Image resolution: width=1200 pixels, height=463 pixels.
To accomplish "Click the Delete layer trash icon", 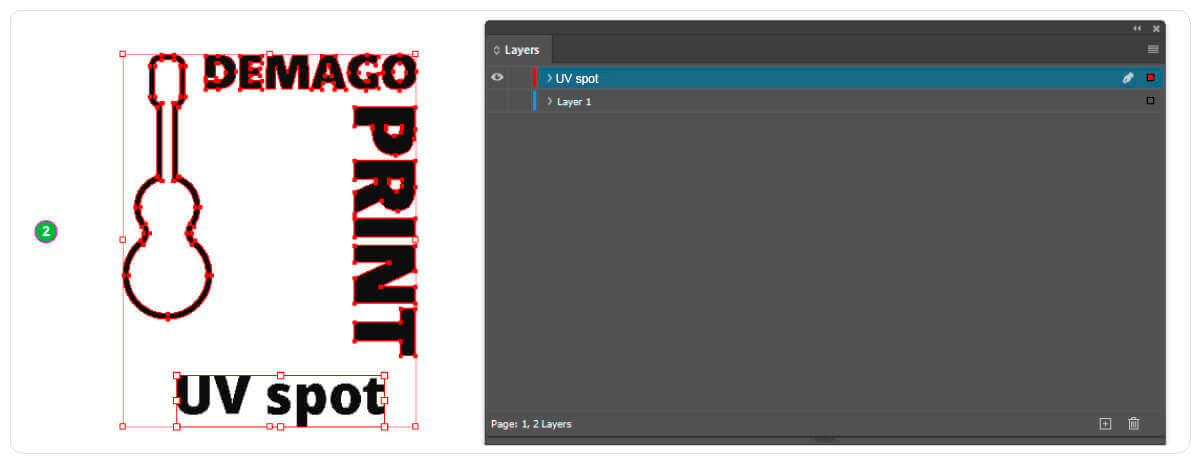I will click(x=1133, y=424).
